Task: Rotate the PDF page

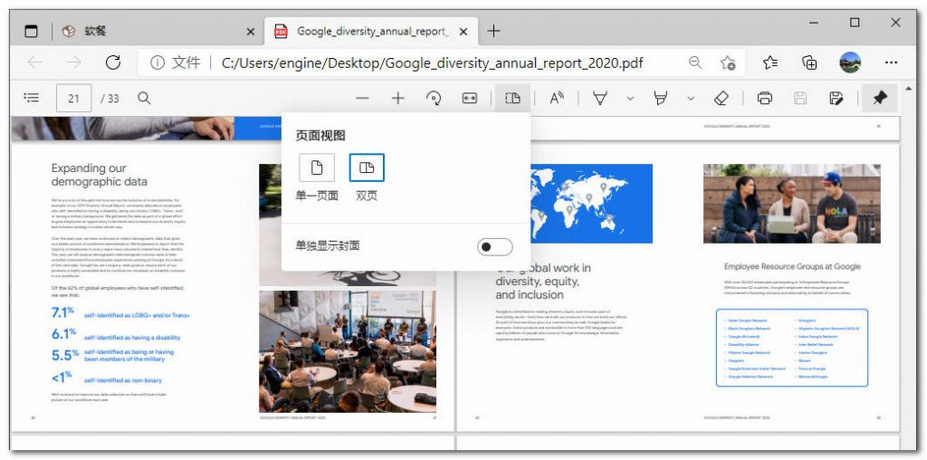Action: (x=434, y=98)
